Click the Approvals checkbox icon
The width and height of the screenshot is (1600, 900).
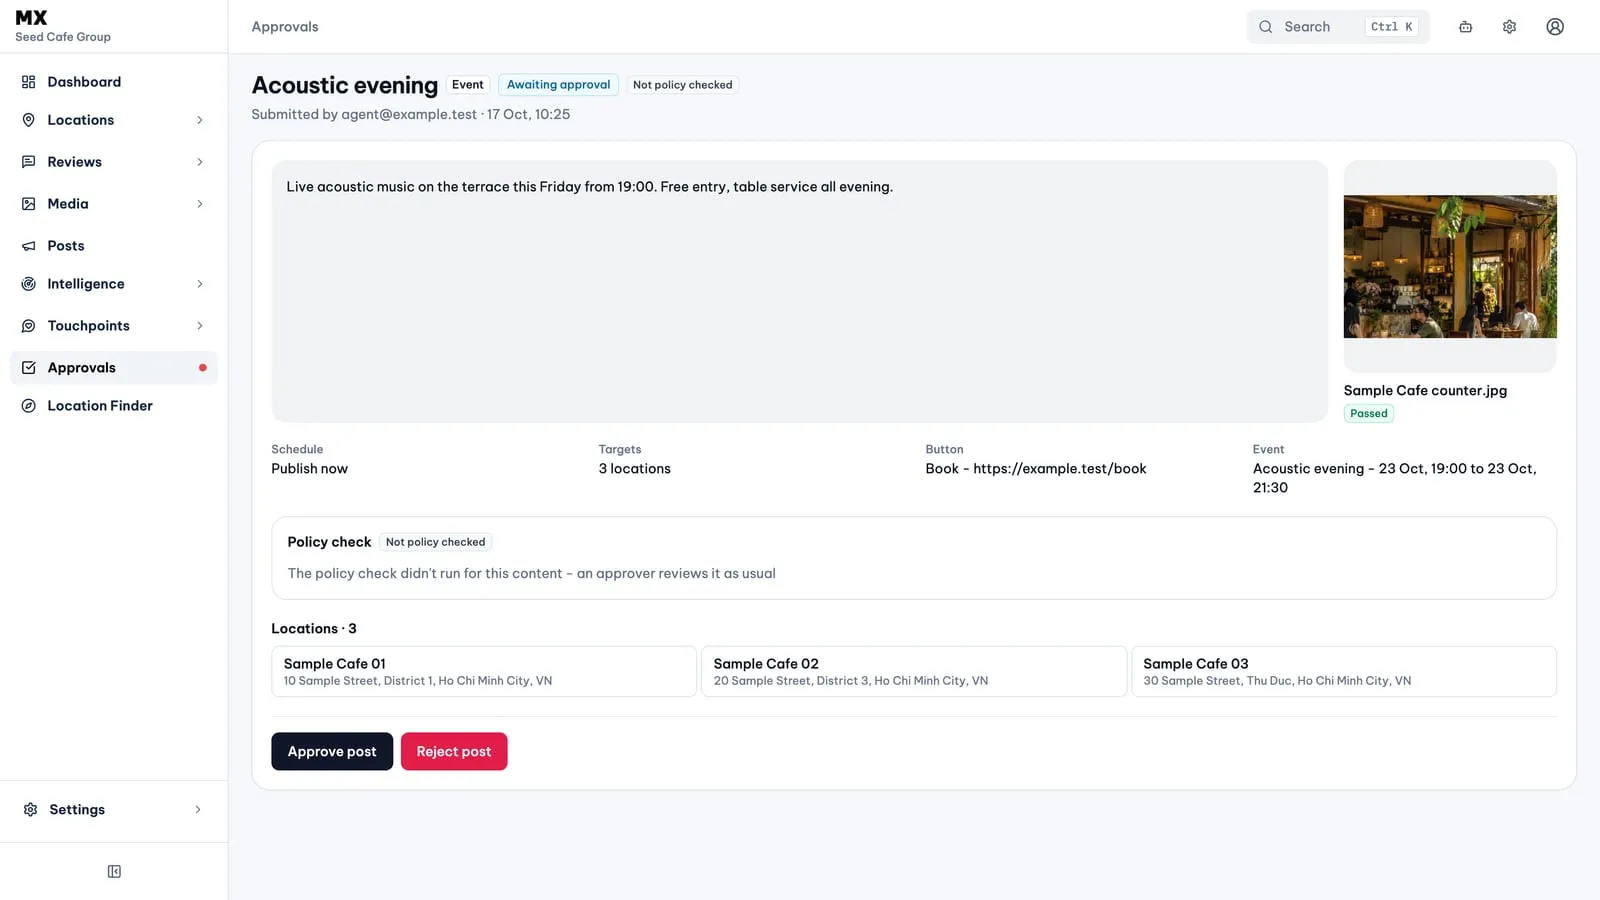(29, 368)
